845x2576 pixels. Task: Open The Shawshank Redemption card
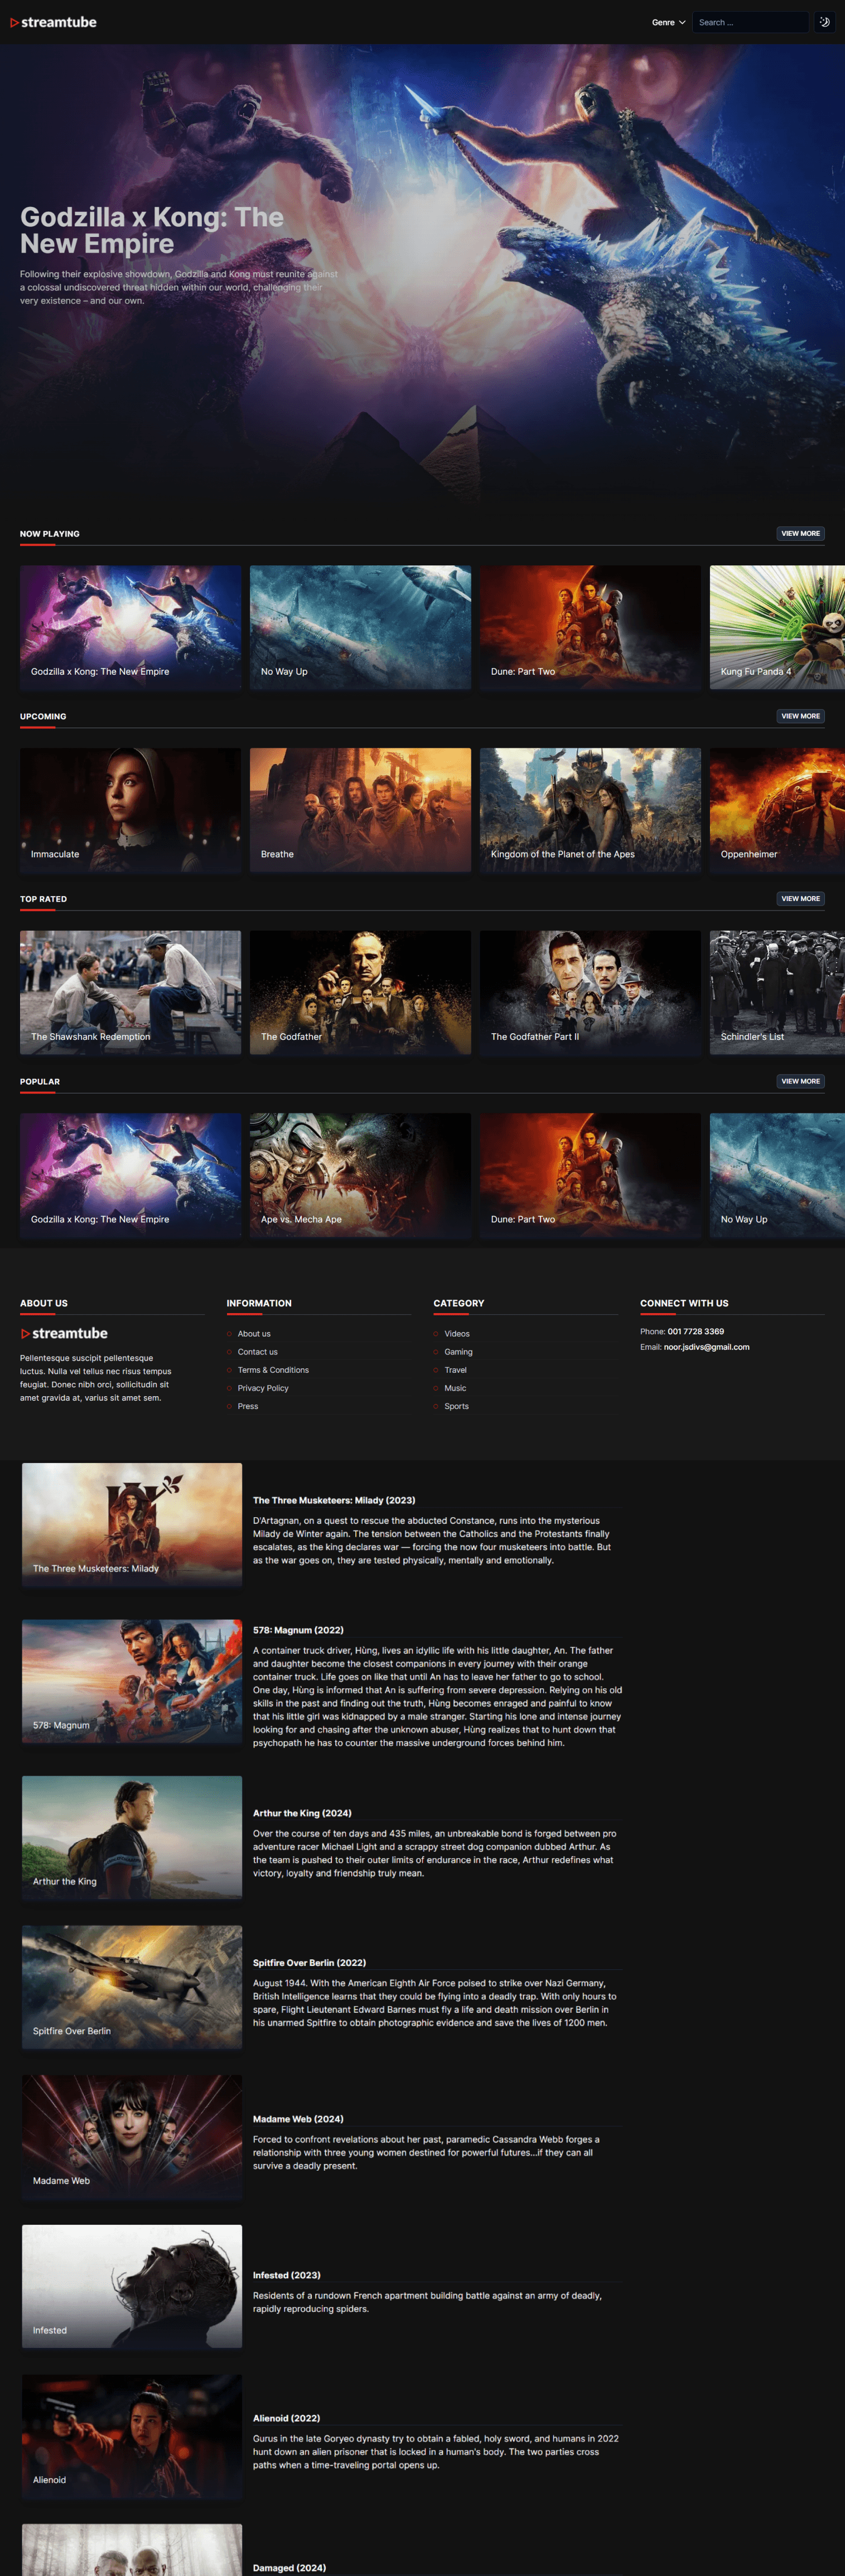click(x=130, y=992)
